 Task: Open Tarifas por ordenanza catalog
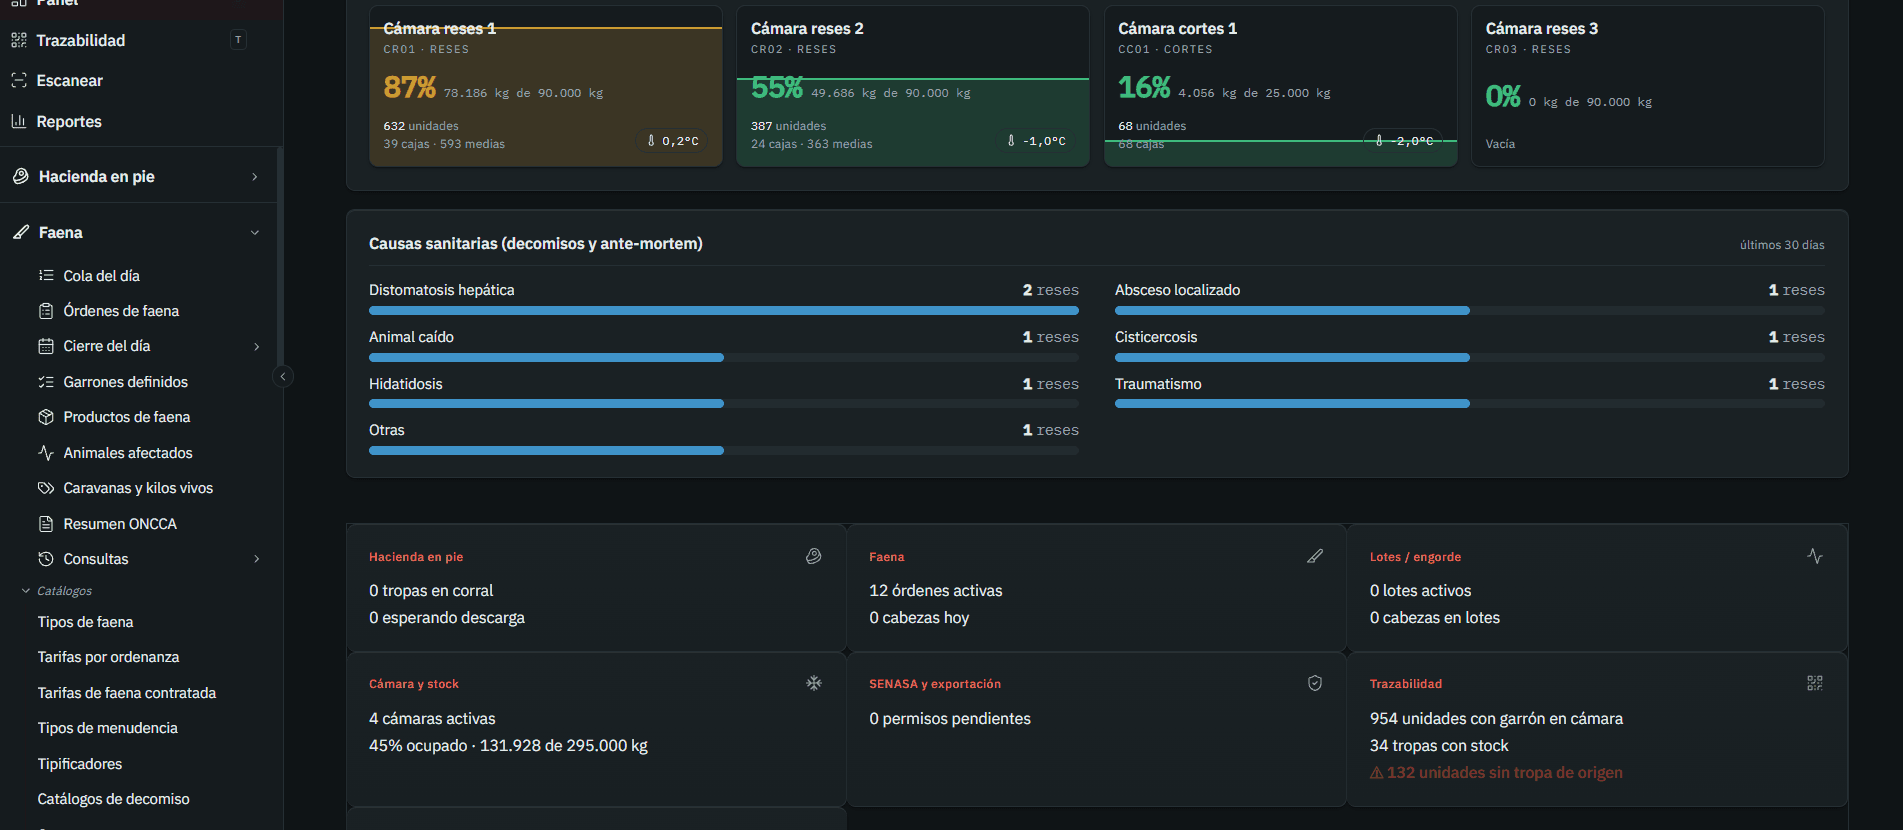click(109, 657)
